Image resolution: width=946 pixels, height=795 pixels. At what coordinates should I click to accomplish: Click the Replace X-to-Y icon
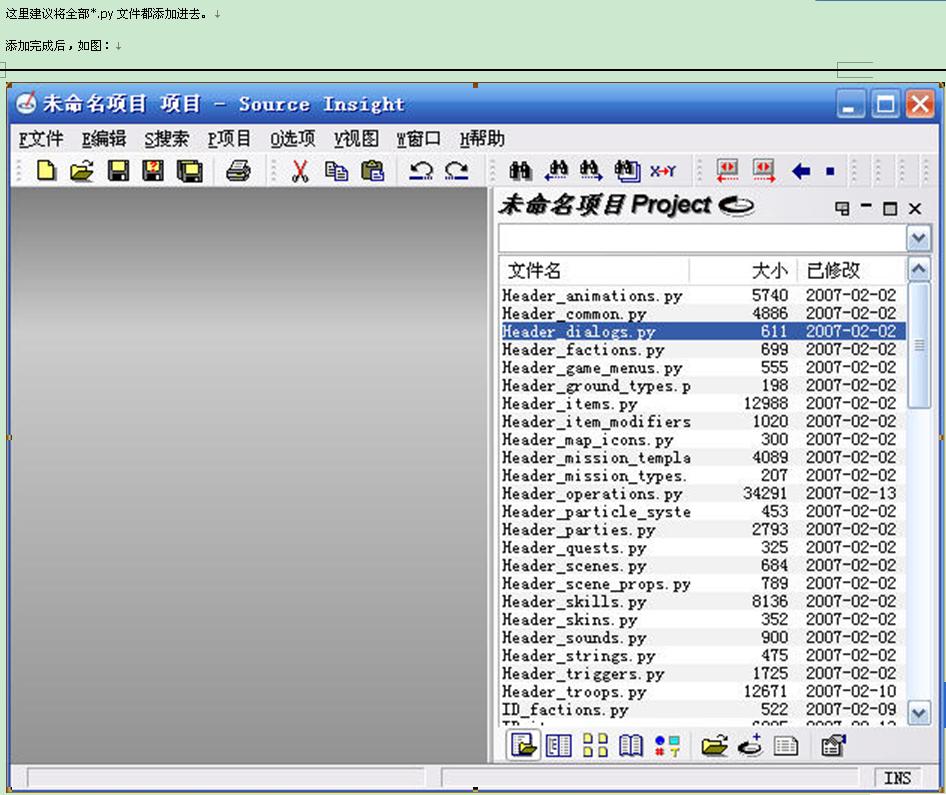pos(662,171)
